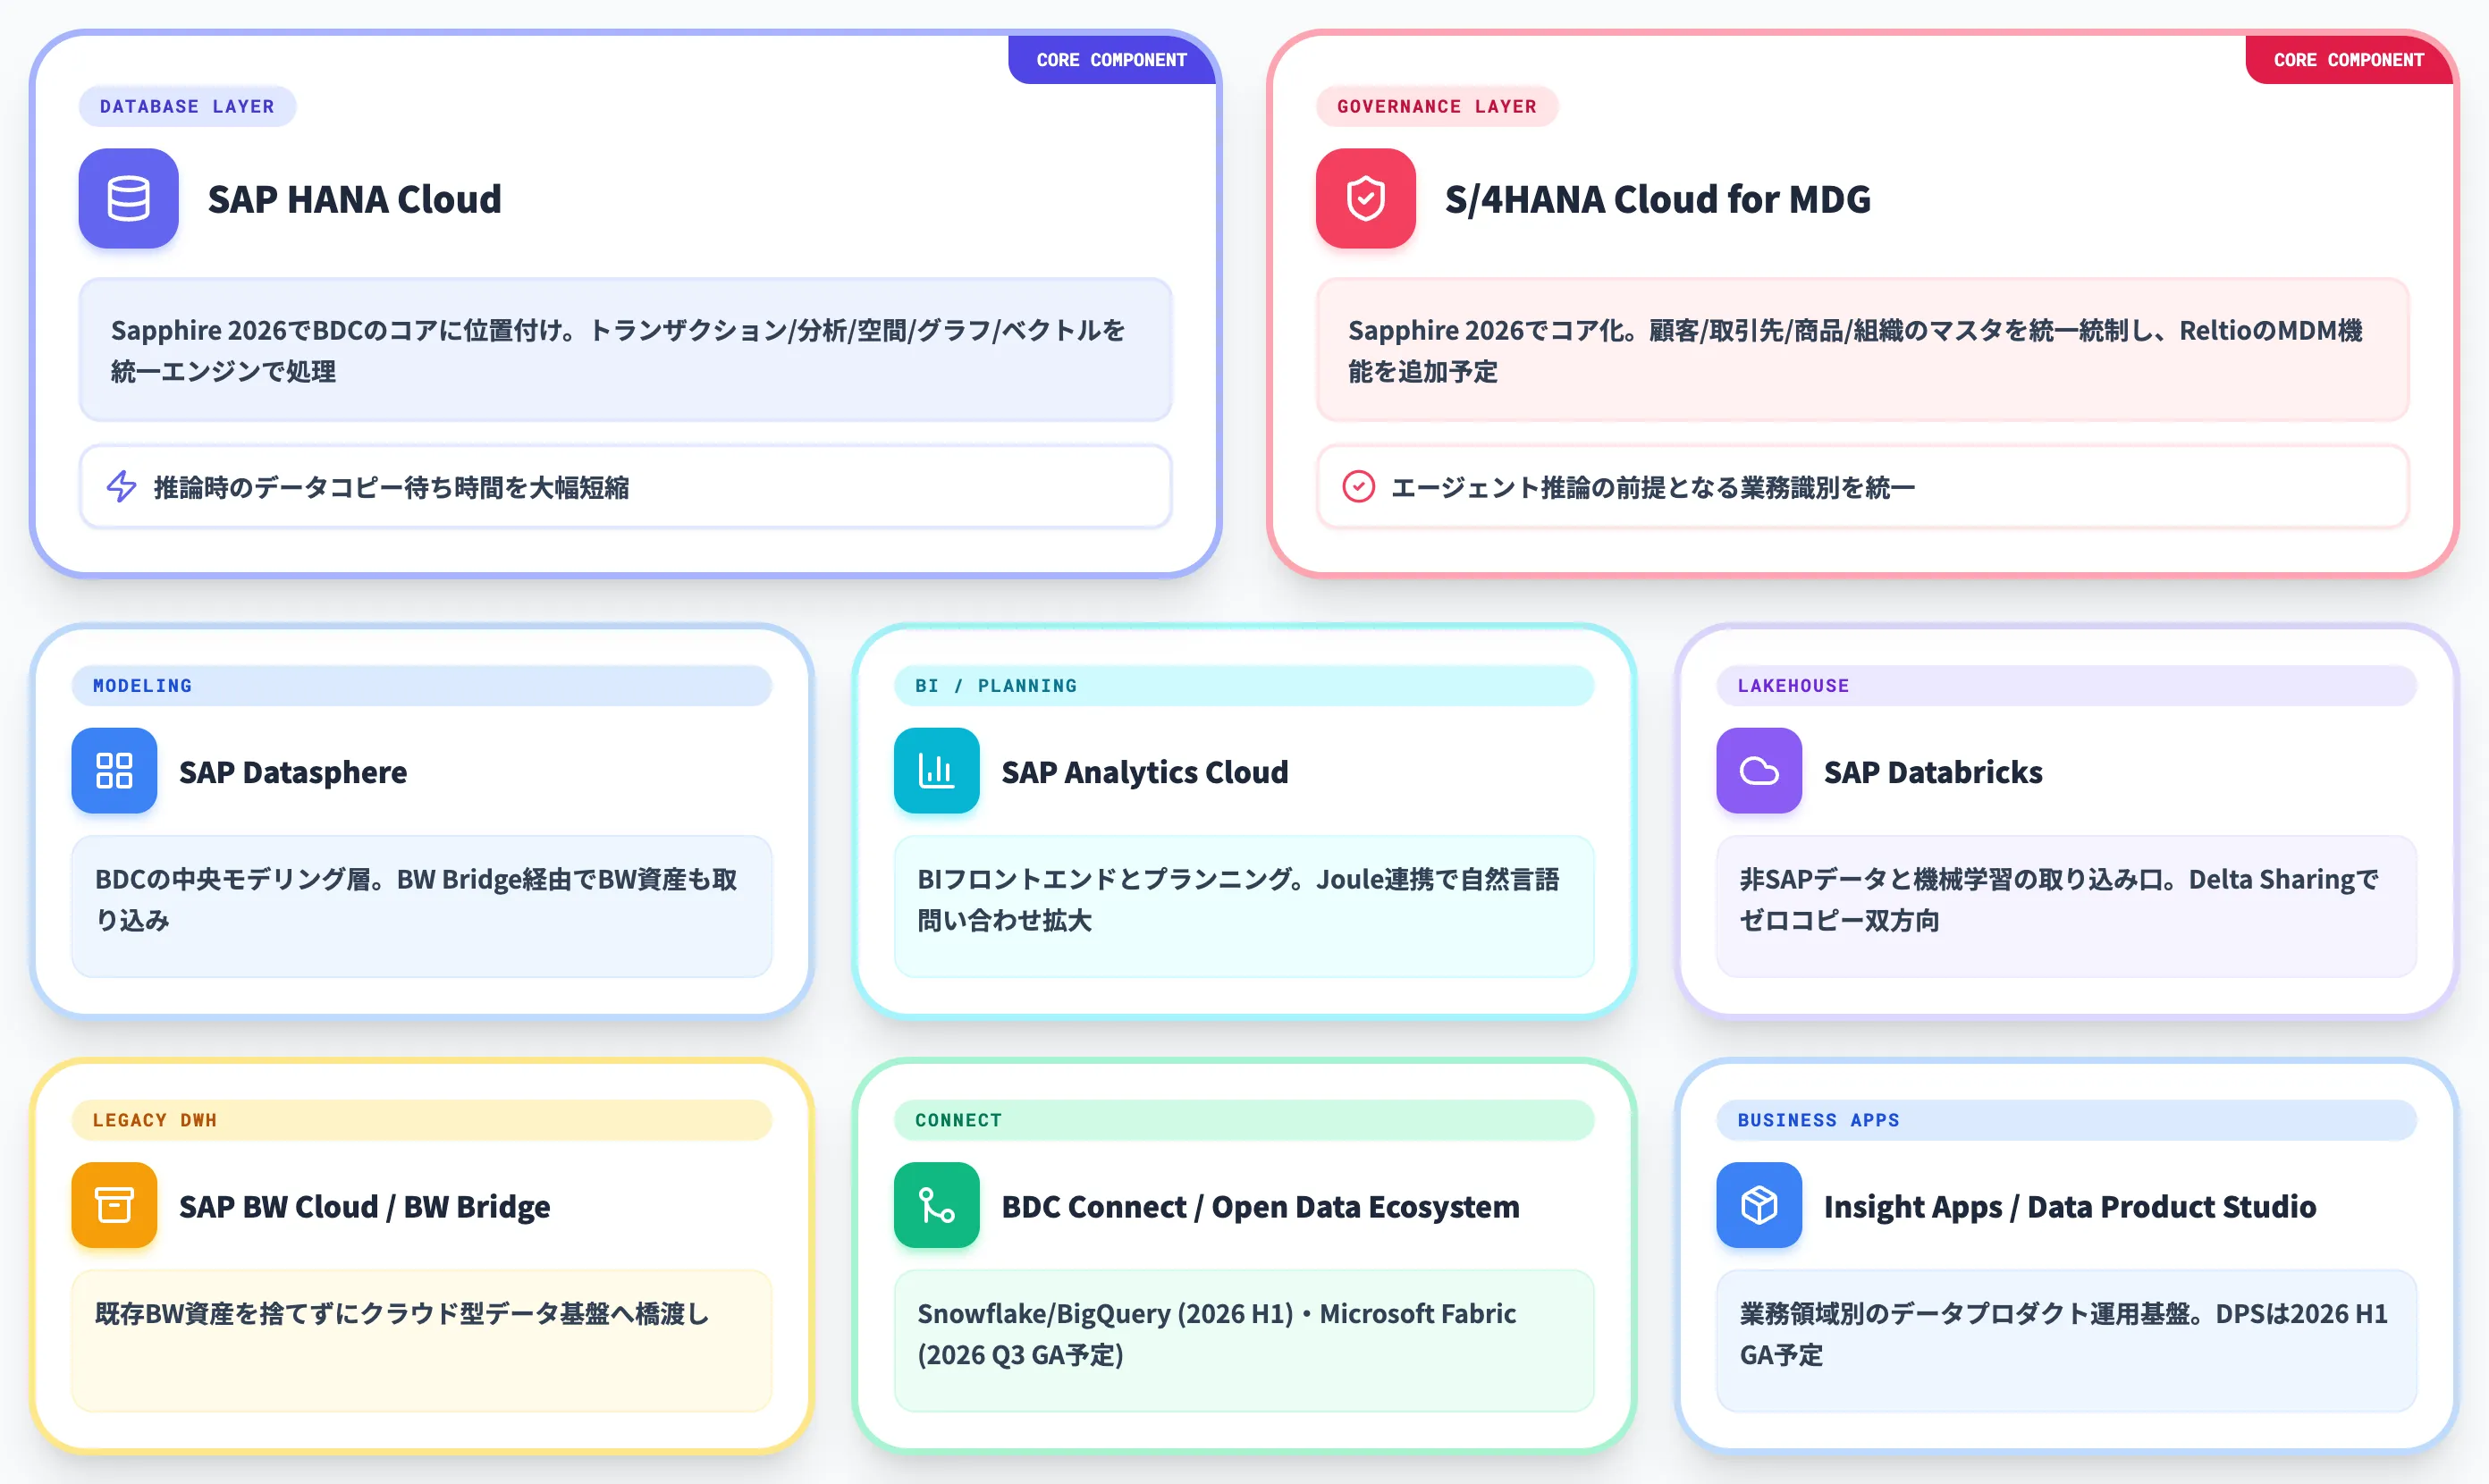
Task: Click the text '推論時のデータコピー待ち時間を大幅短縮'
Action: coord(391,487)
